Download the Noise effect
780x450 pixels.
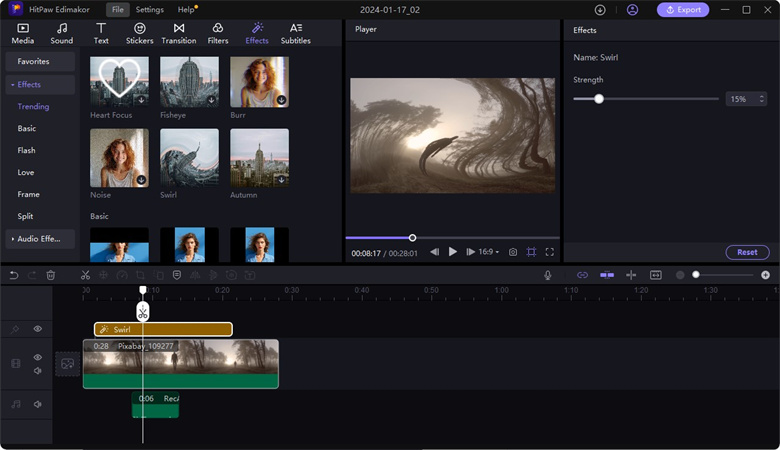[141, 180]
